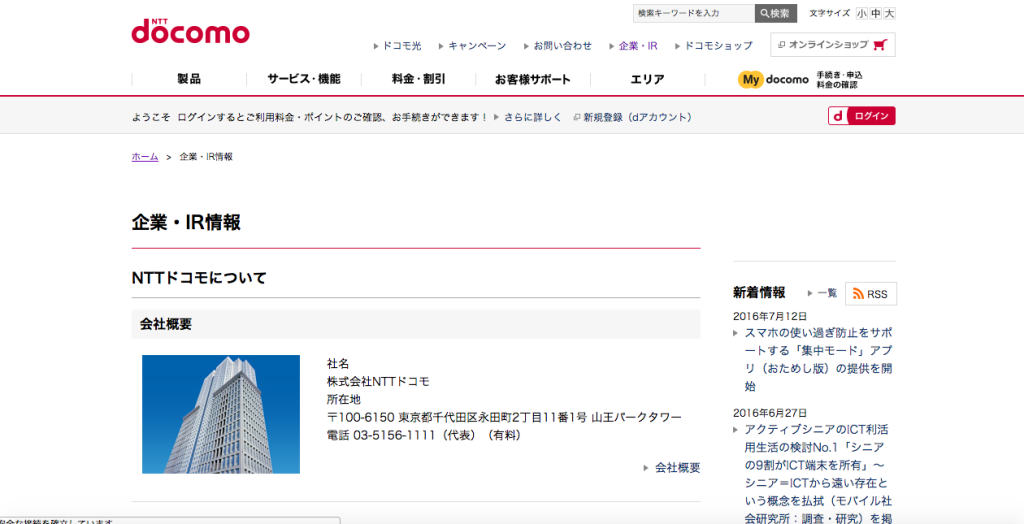1024x524 pixels.
Task: Open the 製品 navigation menu
Action: click(x=189, y=80)
